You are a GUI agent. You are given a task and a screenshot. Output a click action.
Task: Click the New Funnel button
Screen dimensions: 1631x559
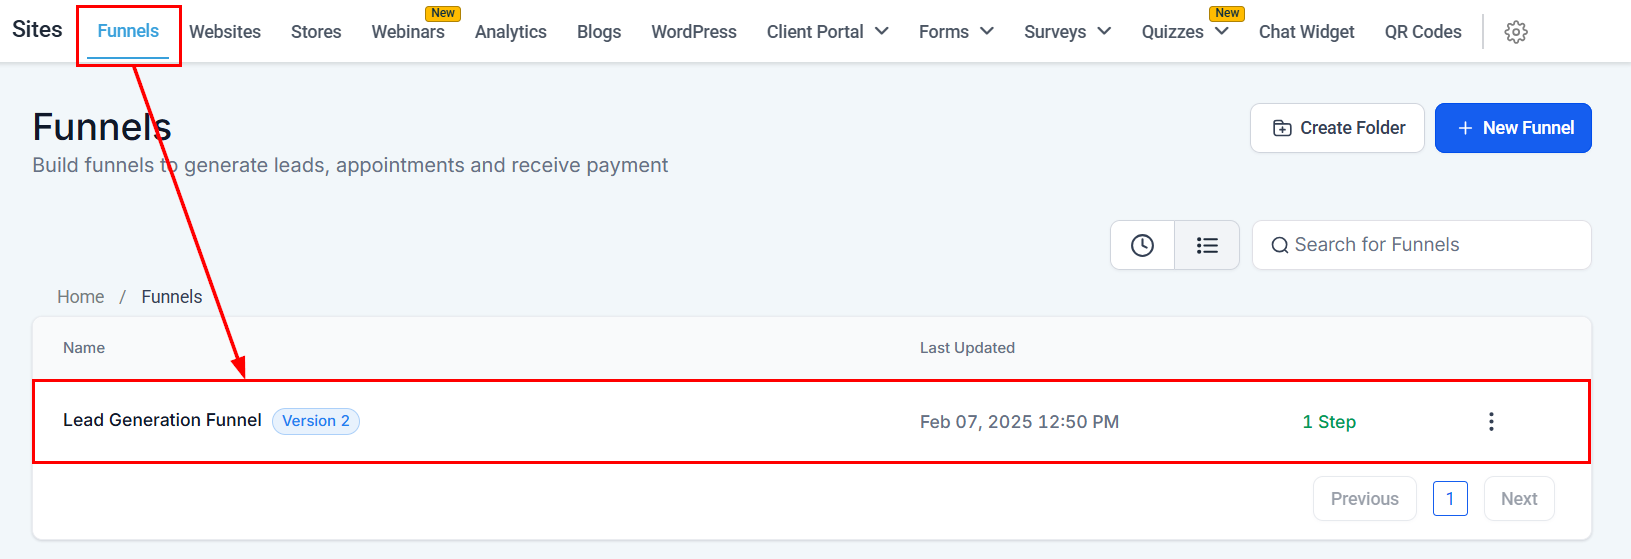pos(1513,128)
